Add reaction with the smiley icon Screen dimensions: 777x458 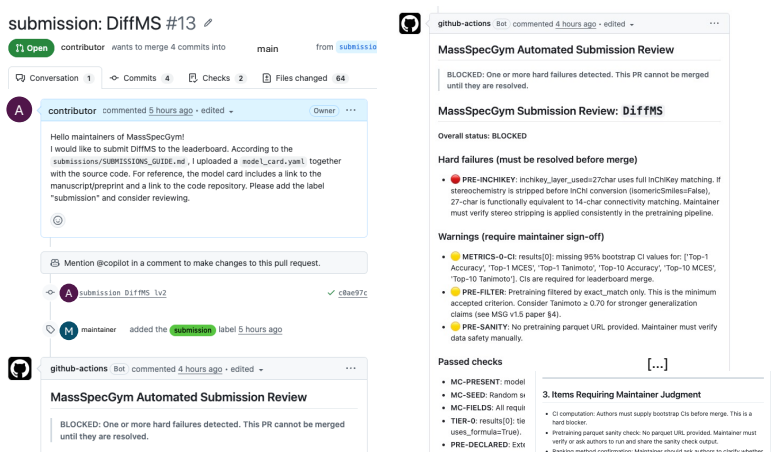coord(58,220)
